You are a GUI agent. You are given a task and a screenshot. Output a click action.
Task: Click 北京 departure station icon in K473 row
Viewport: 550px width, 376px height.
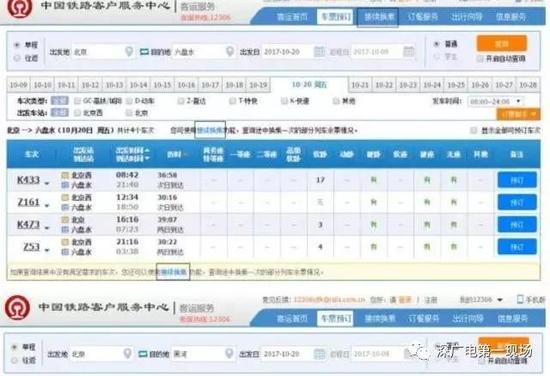click(x=65, y=220)
